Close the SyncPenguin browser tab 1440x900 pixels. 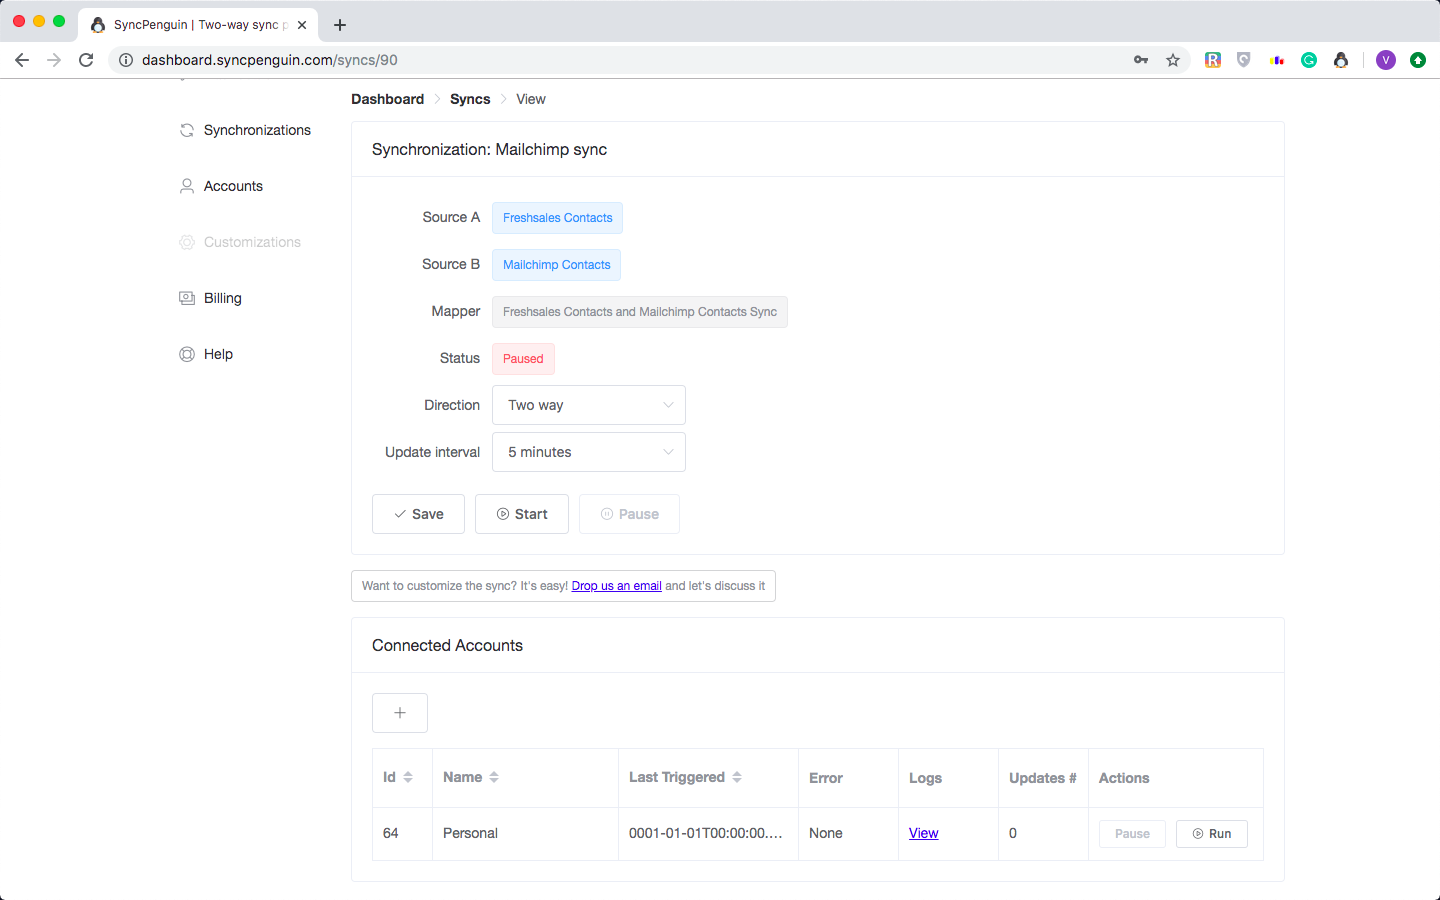pos(302,25)
